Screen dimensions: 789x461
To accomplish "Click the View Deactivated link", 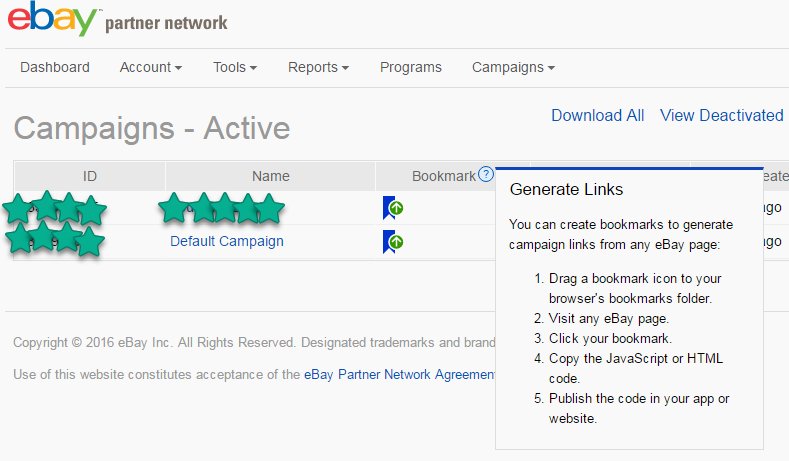I will [722, 115].
